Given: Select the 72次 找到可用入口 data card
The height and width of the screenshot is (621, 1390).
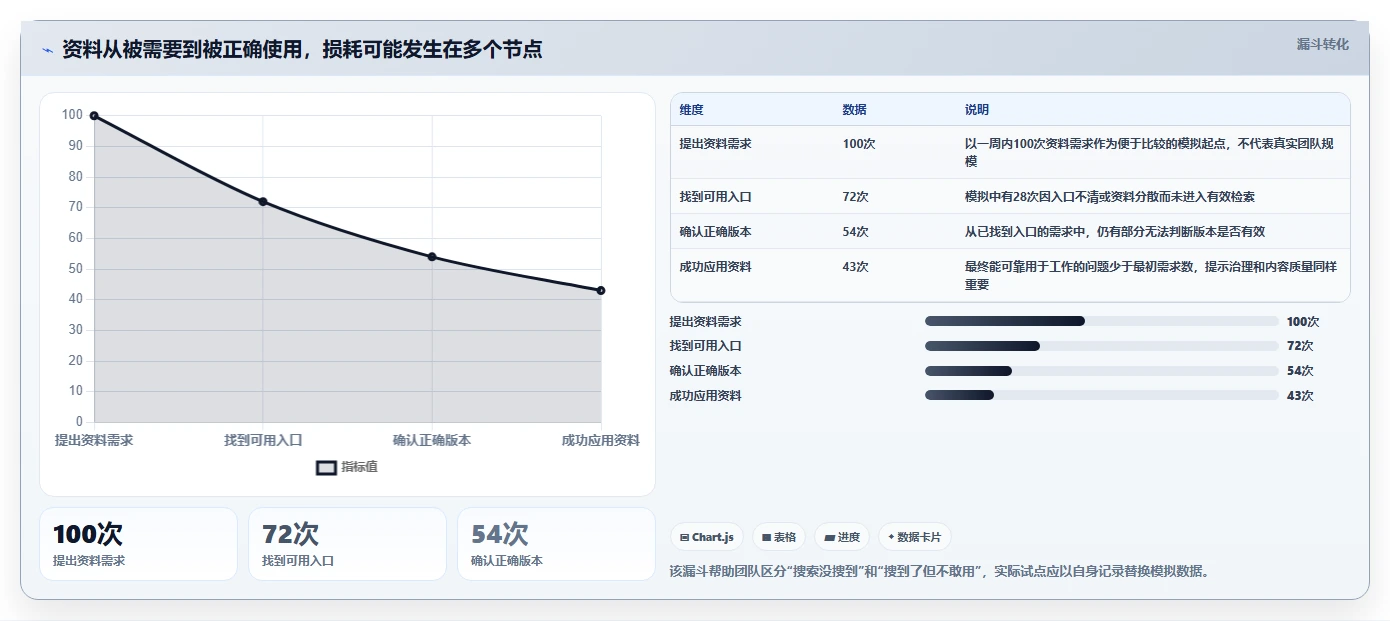Looking at the screenshot, I should 347,544.
